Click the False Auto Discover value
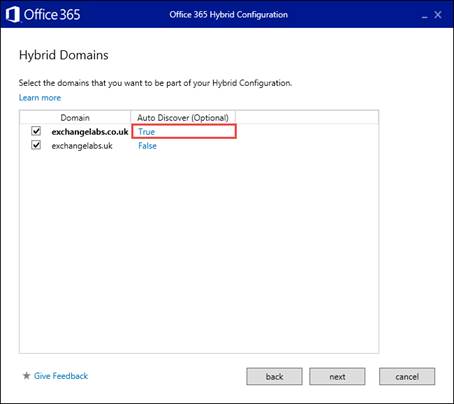454x404 pixels. (x=147, y=146)
